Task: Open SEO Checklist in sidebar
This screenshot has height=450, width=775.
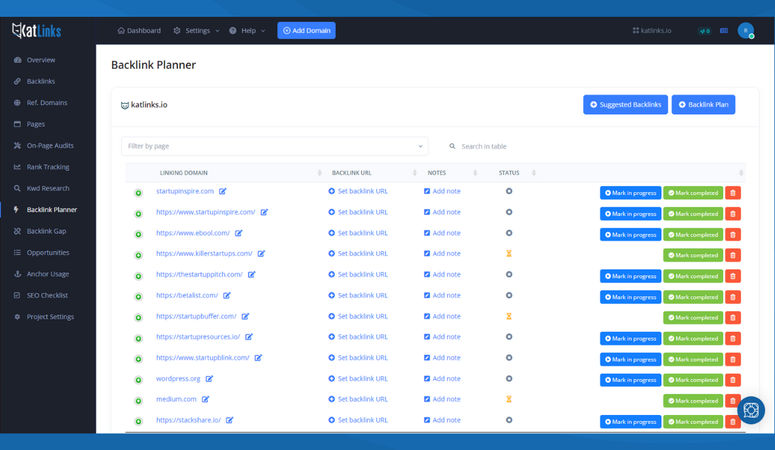Action: pos(47,295)
